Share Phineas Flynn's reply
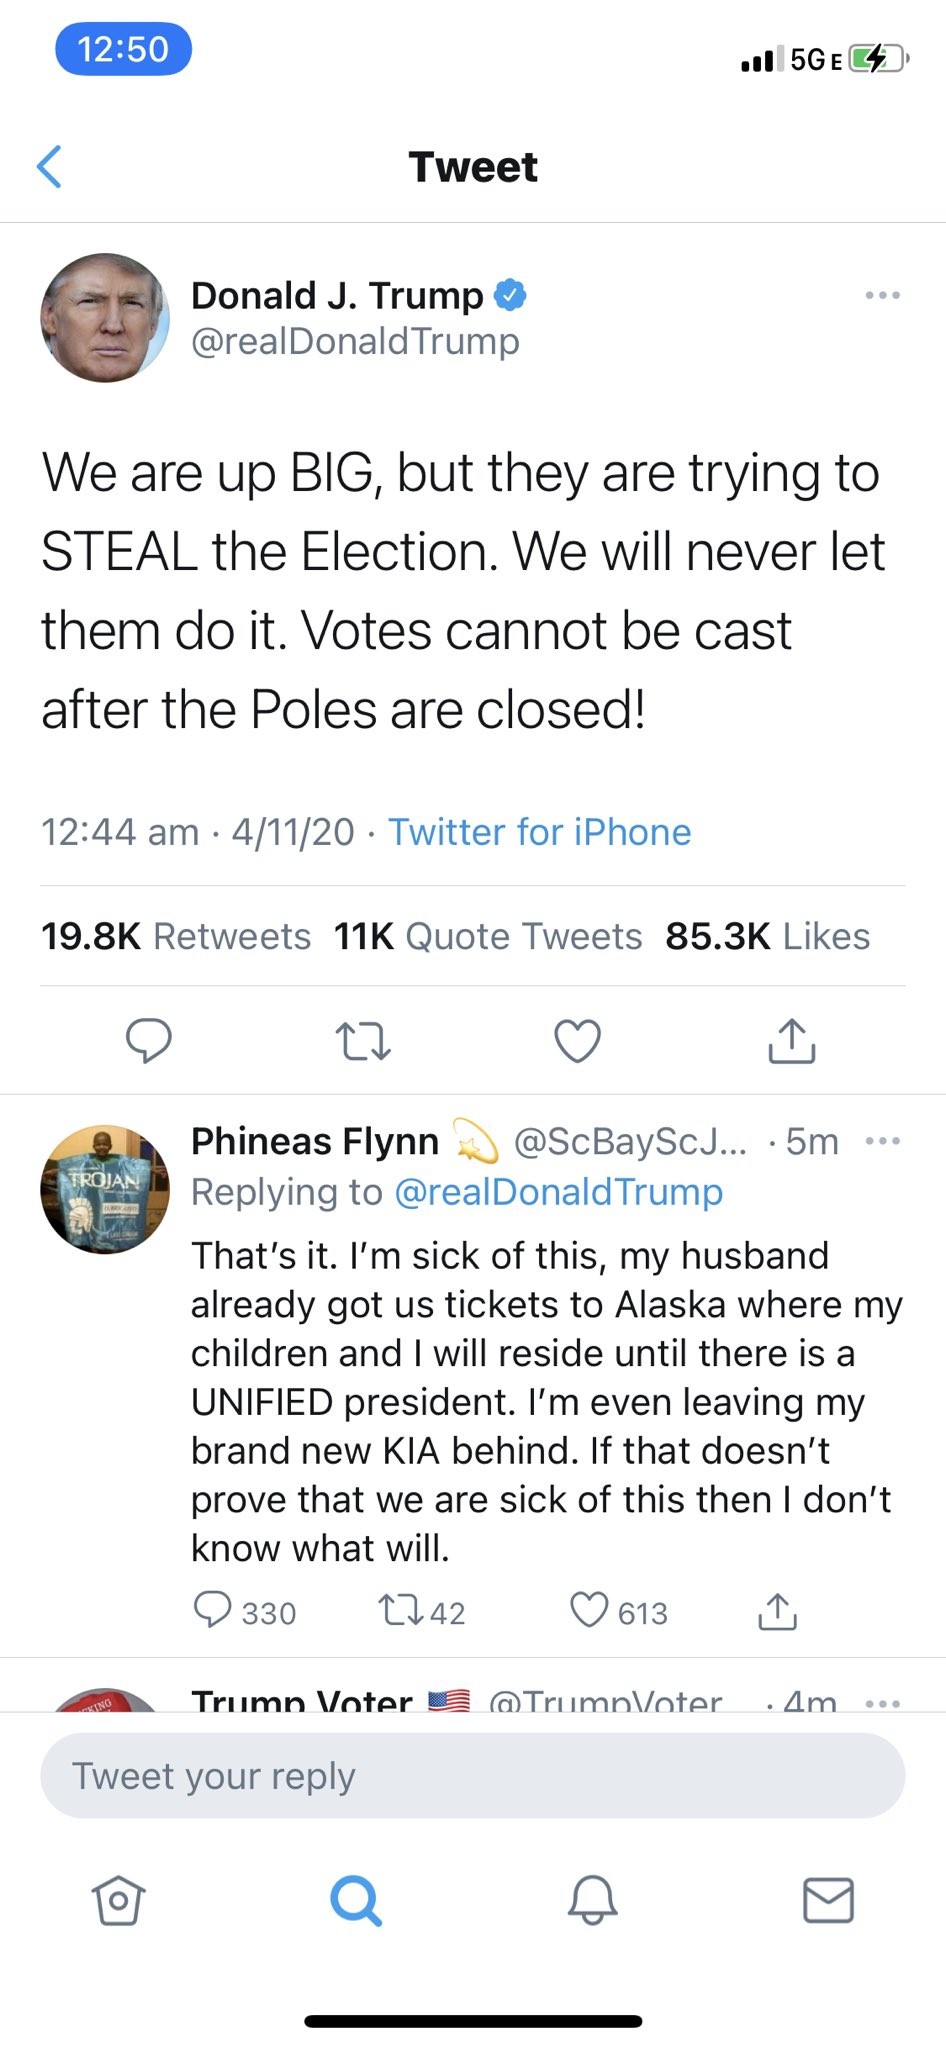 click(x=777, y=1610)
